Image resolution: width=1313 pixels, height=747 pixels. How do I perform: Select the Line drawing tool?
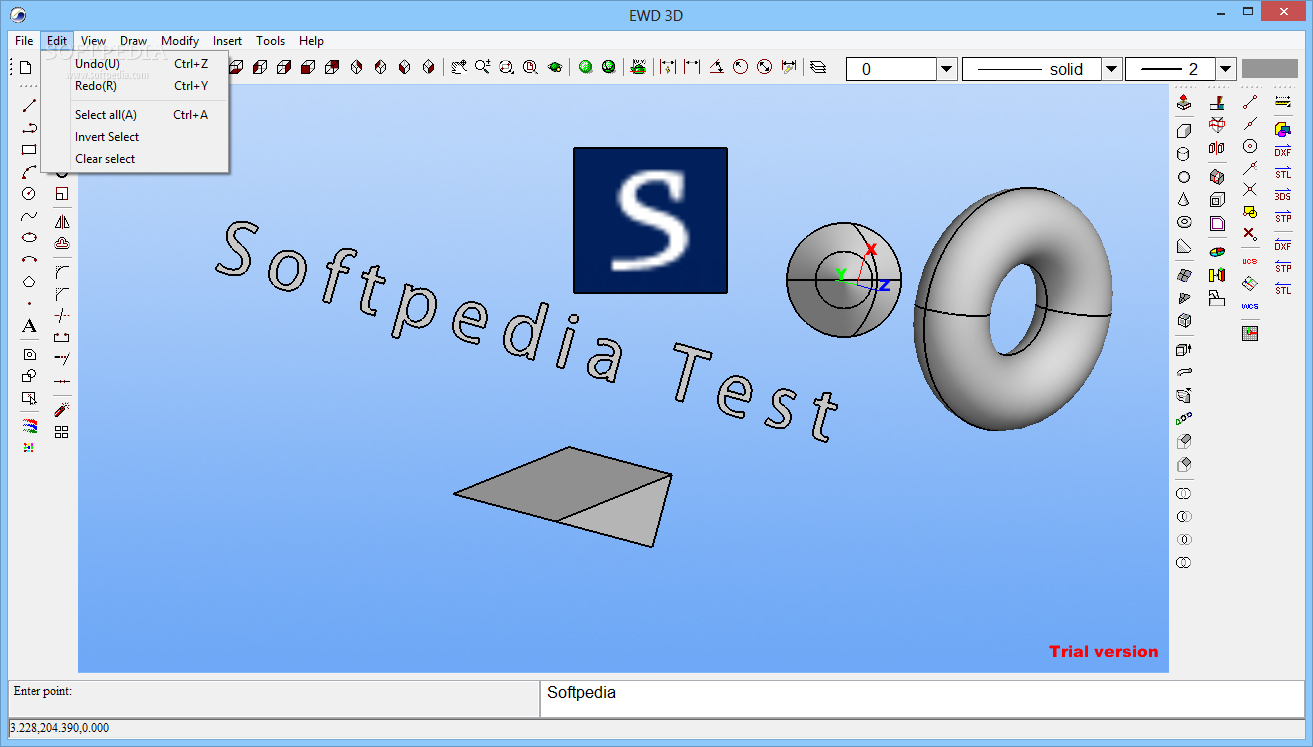point(29,106)
